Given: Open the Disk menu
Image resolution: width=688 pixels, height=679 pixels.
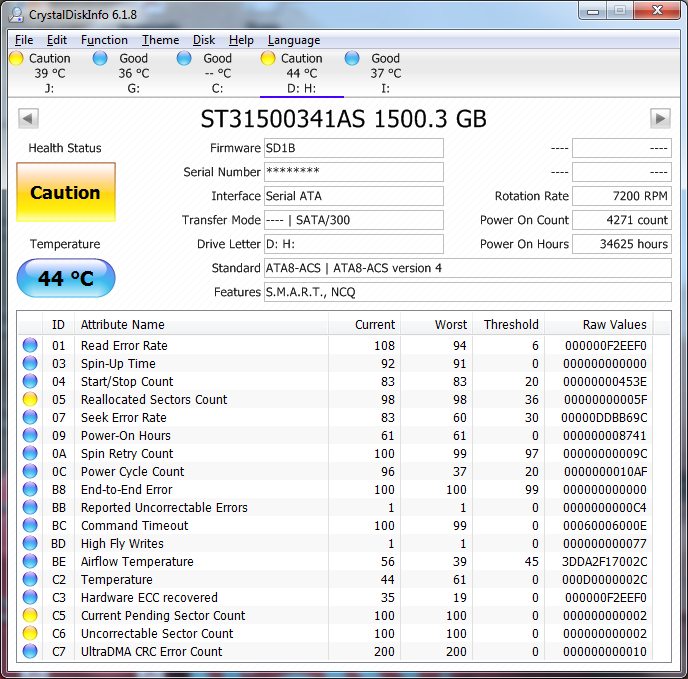Looking at the screenshot, I should [204, 40].
